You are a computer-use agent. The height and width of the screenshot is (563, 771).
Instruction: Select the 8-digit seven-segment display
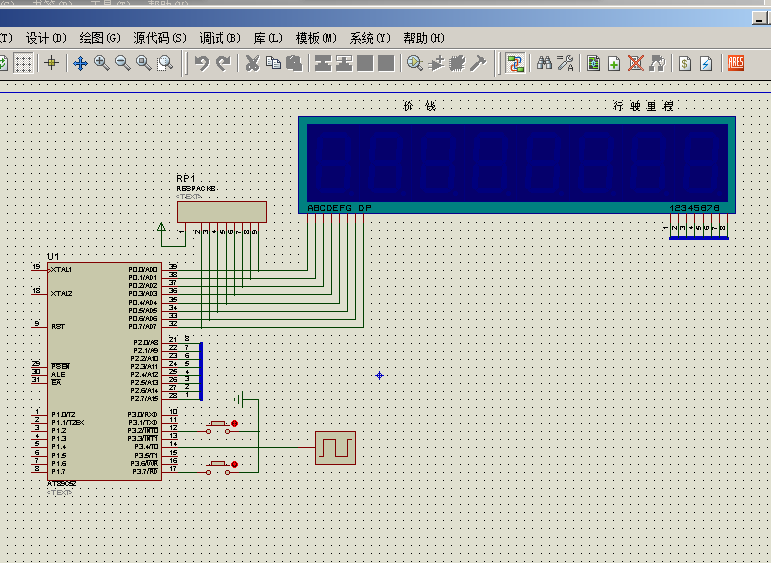point(517,165)
